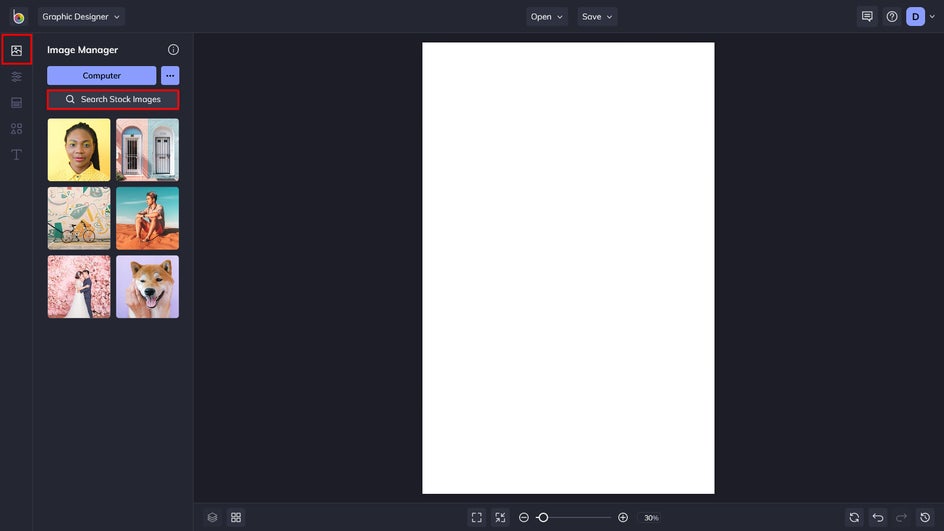The width and height of the screenshot is (944, 531).
Task: Click Search Stock Images button
Action: tap(113, 99)
